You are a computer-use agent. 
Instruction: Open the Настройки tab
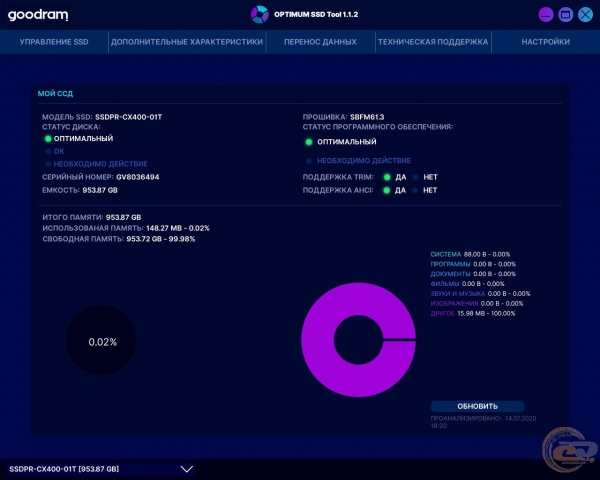pyautogui.click(x=546, y=42)
